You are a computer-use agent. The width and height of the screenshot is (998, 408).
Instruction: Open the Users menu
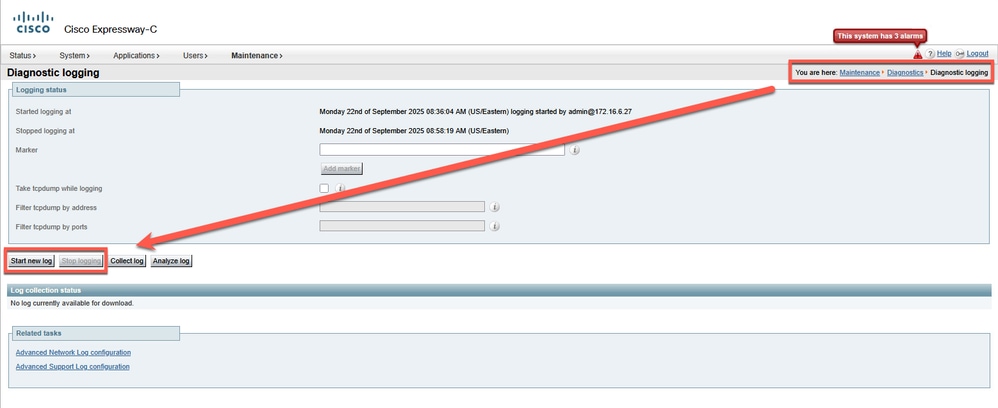(195, 55)
